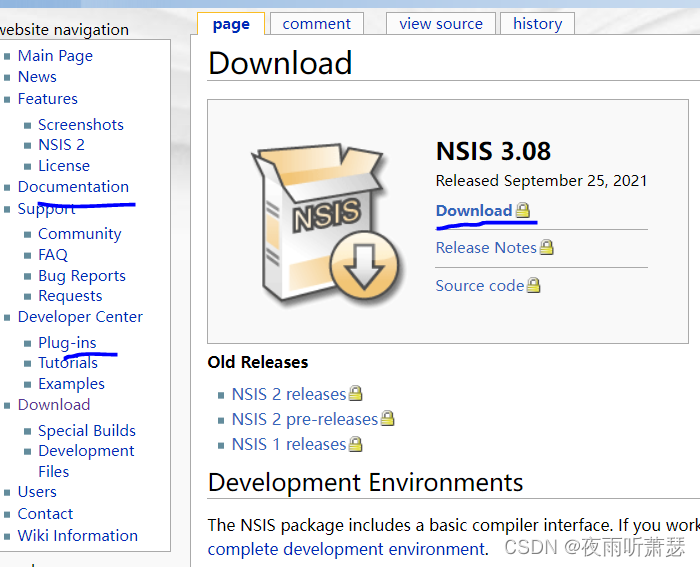Open FAQ page
700x567 pixels.
pos(53,254)
